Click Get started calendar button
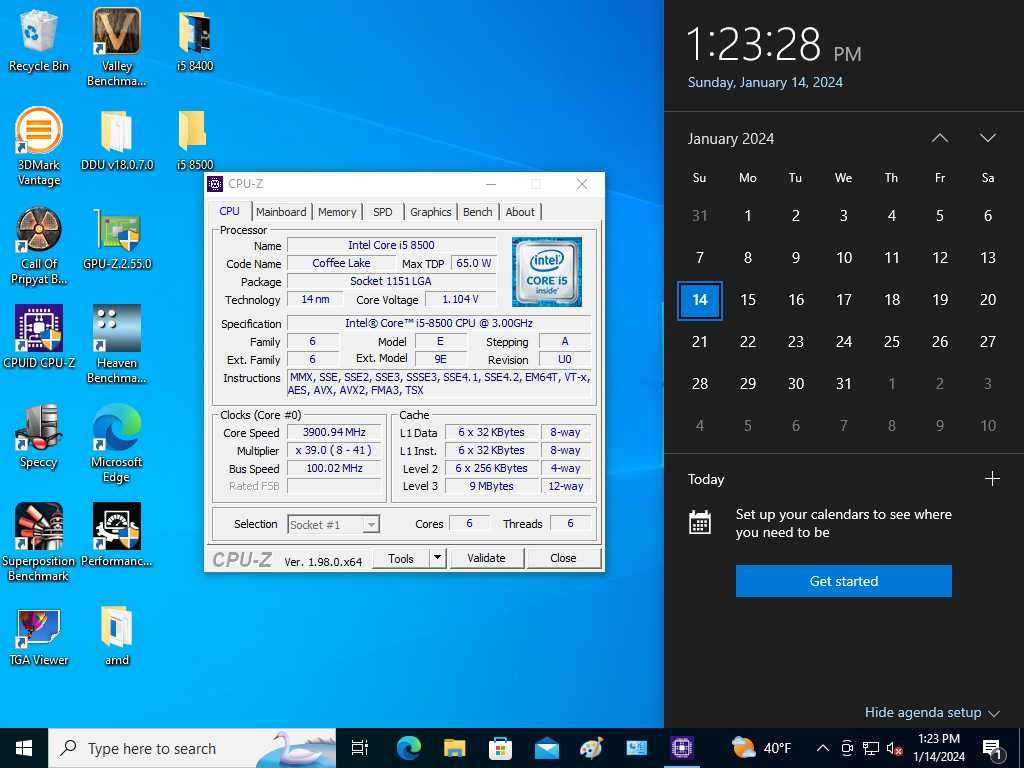The height and width of the screenshot is (768, 1024). click(x=843, y=581)
